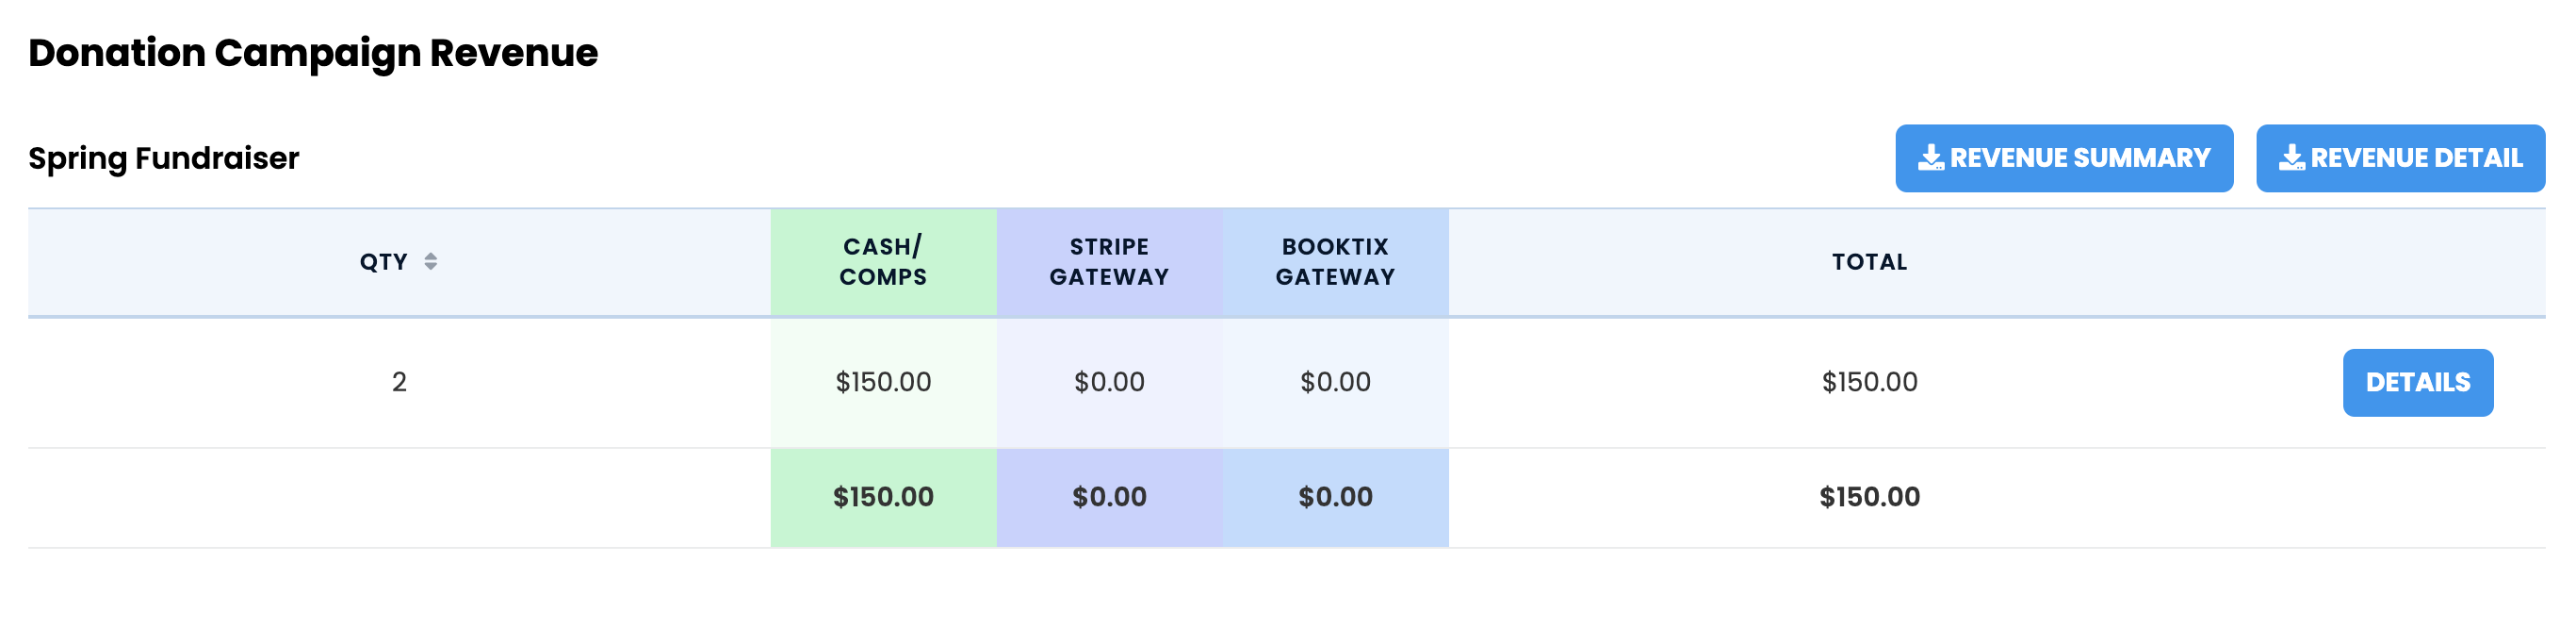Click the Total column header
Screen dimensions: 2576x628
point(1869,262)
